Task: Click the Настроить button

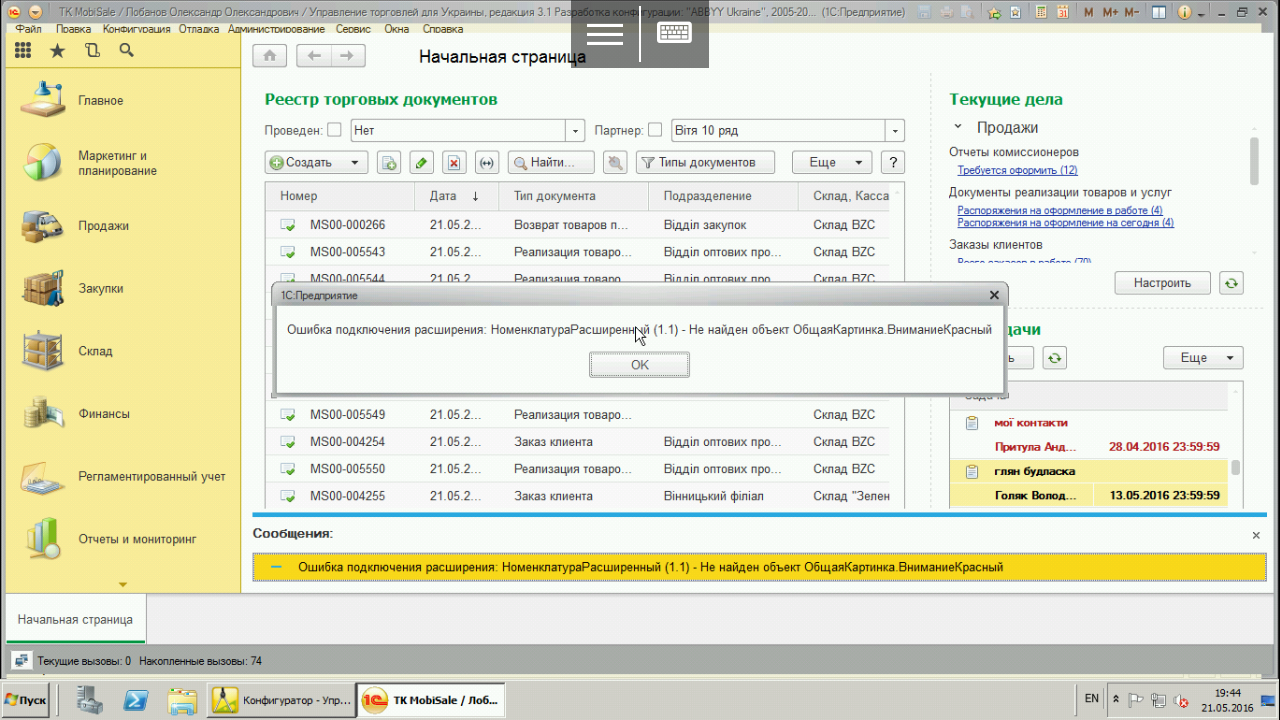Action: [1162, 283]
